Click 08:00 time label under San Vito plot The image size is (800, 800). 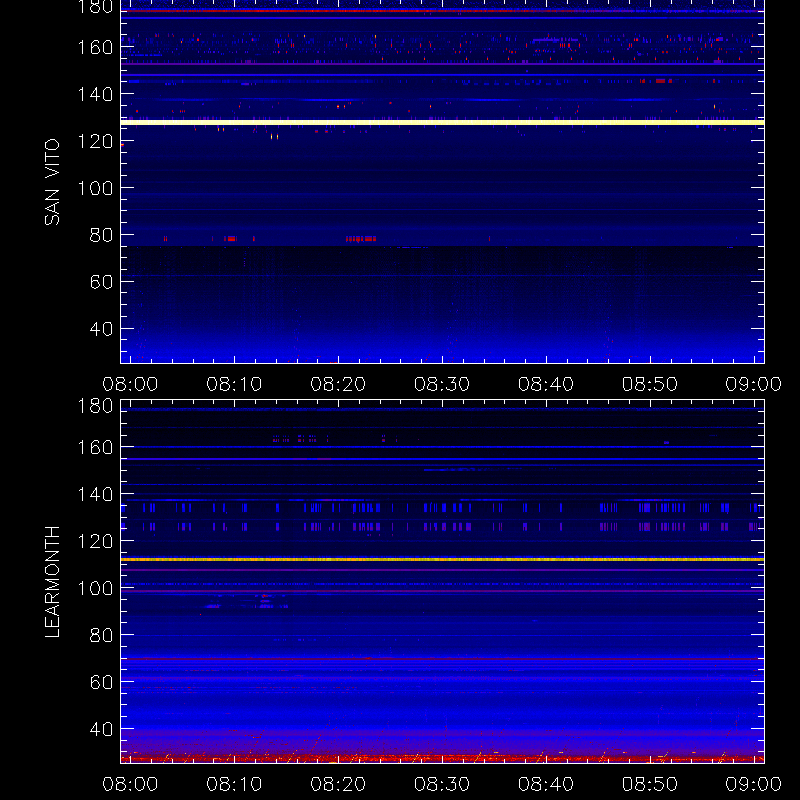(130, 384)
